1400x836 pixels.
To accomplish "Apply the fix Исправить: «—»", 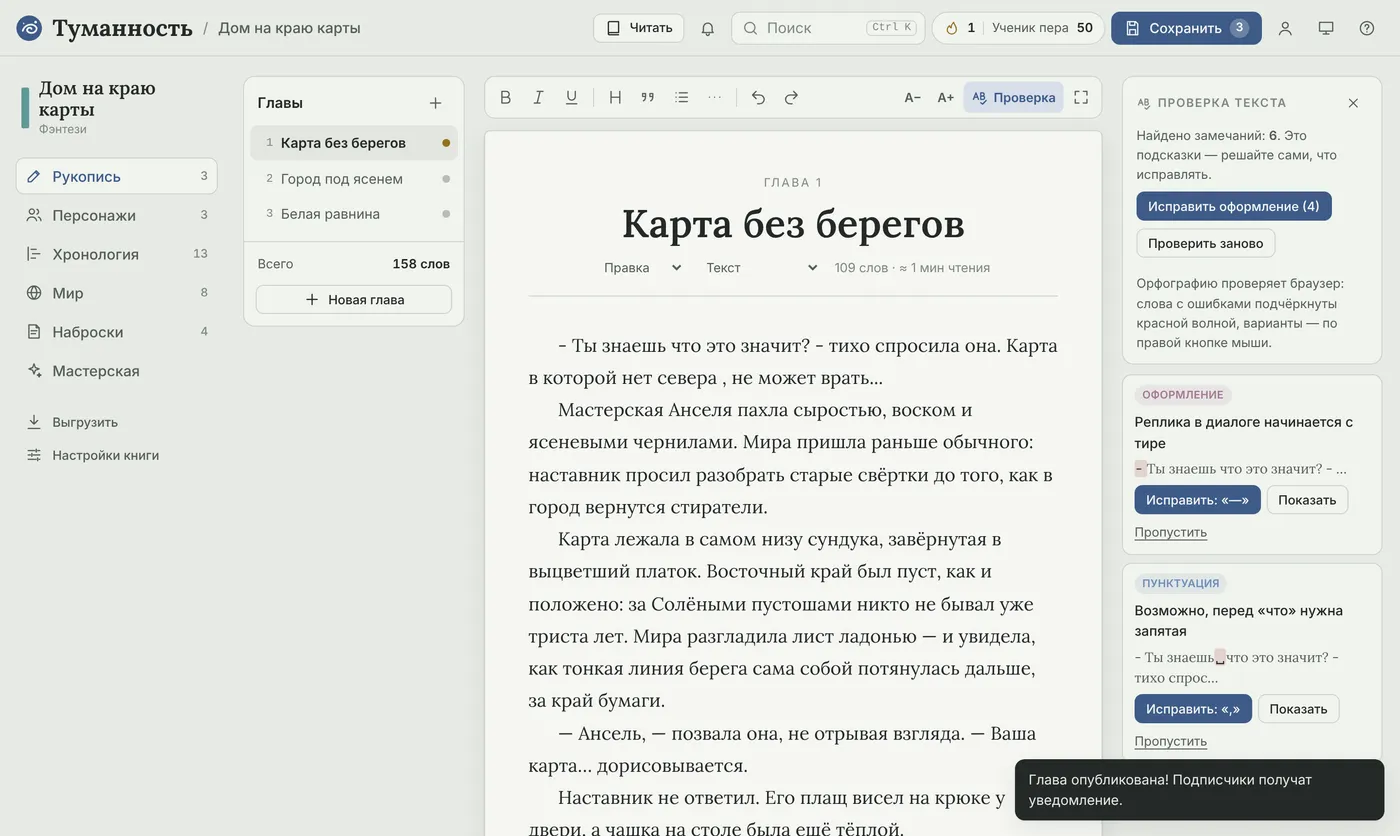I will point(1197,500).
